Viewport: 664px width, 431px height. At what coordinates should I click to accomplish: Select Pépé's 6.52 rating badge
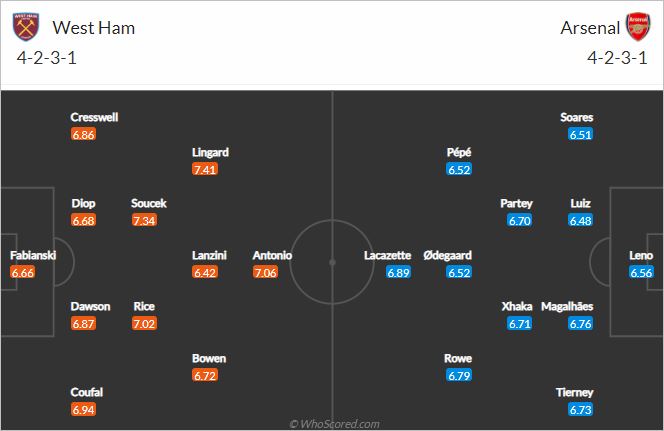point(459,170)
